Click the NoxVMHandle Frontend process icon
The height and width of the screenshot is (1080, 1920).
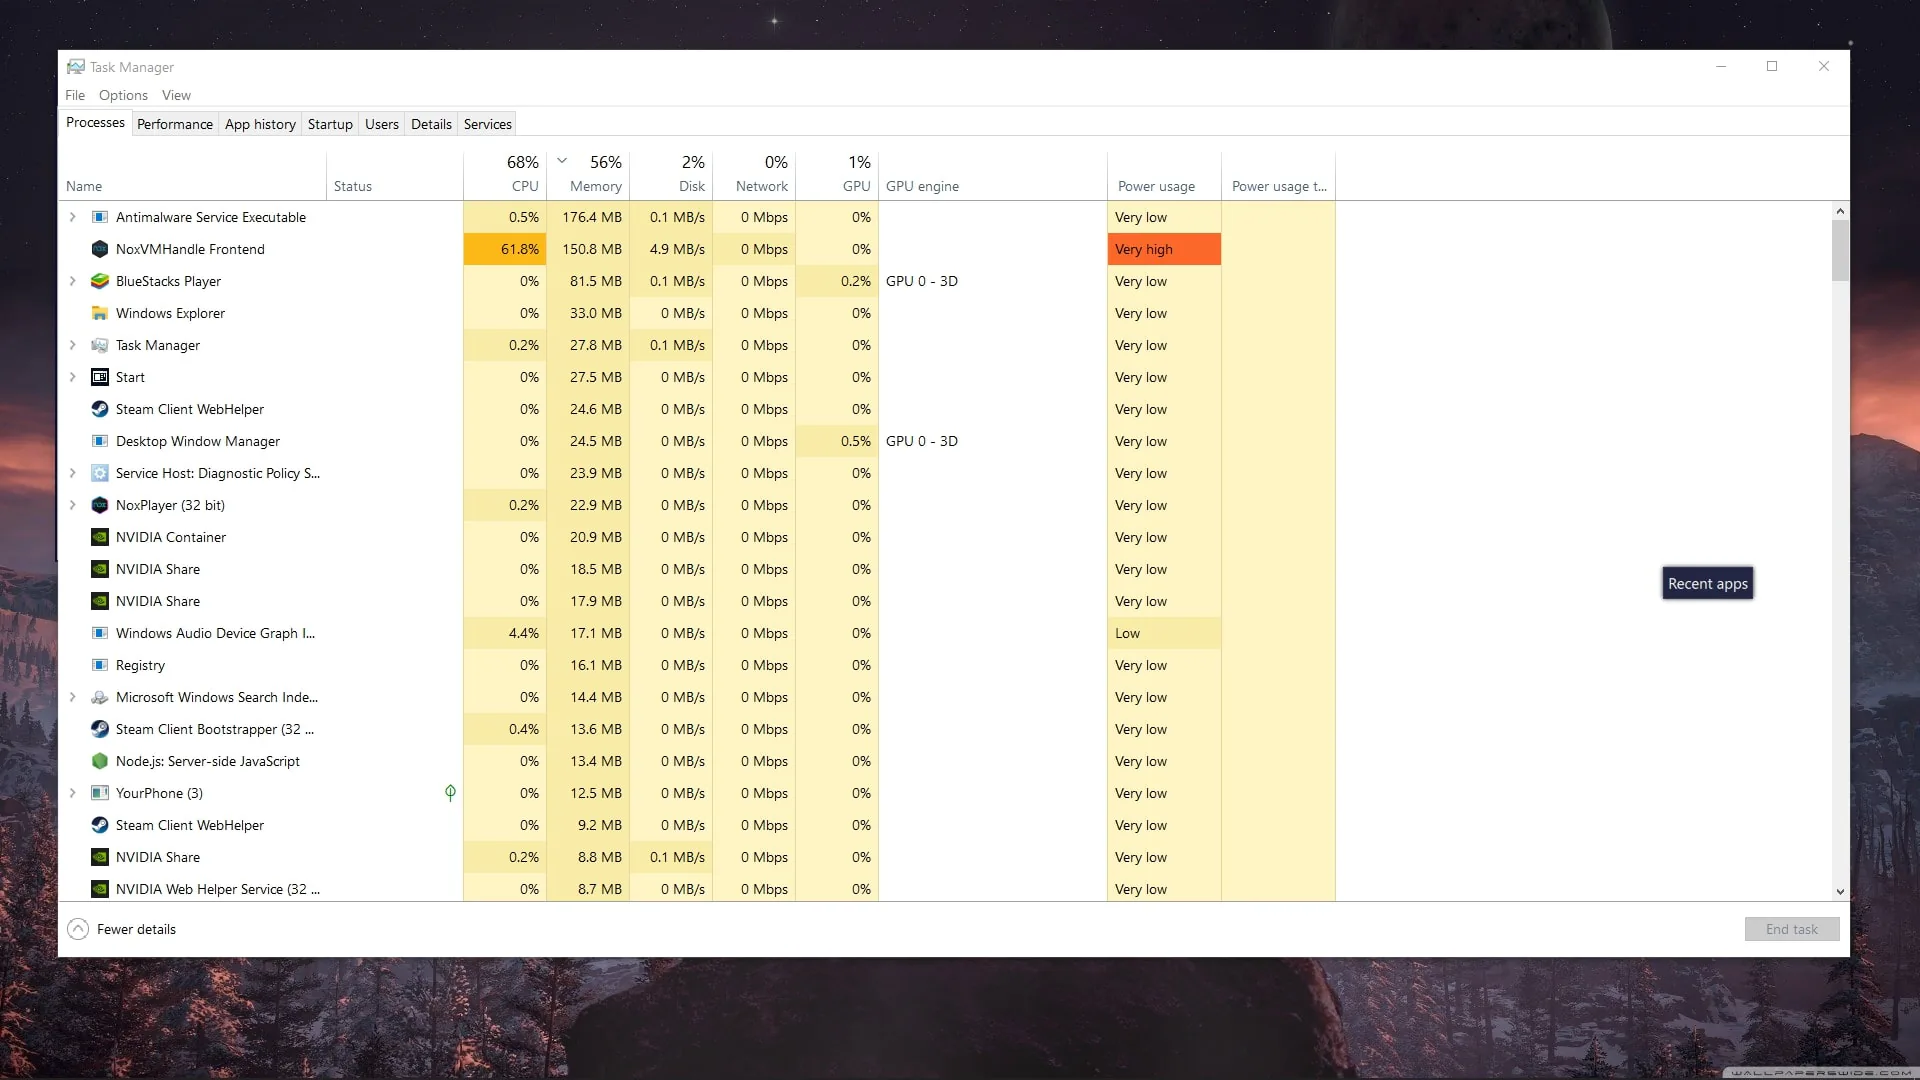(x=100, y=249)
